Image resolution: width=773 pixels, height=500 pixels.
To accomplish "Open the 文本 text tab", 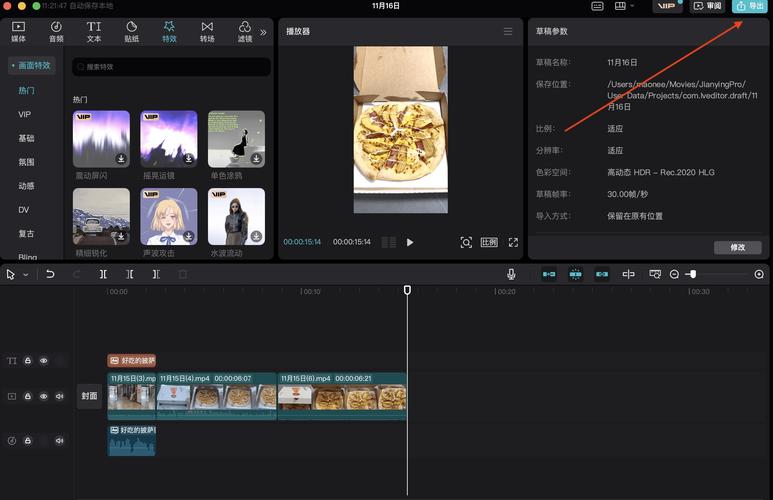I will [x=94, y=32].
